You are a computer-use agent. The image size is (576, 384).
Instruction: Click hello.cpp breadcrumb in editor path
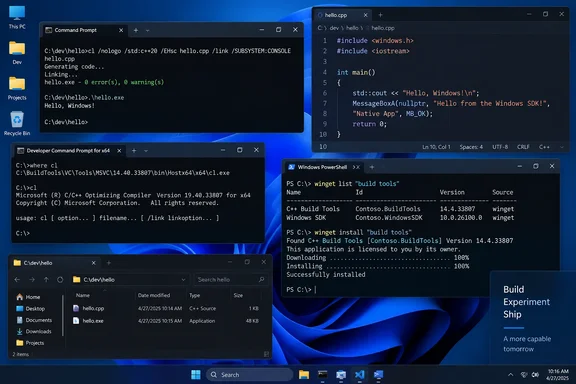pos(382,28)
